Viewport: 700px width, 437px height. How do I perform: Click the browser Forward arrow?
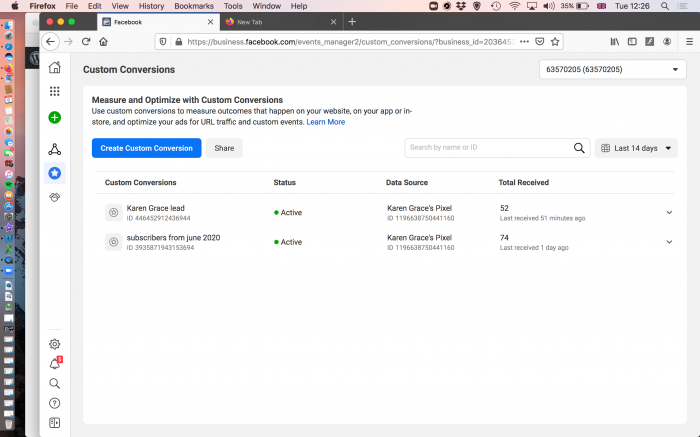[68, 42]
